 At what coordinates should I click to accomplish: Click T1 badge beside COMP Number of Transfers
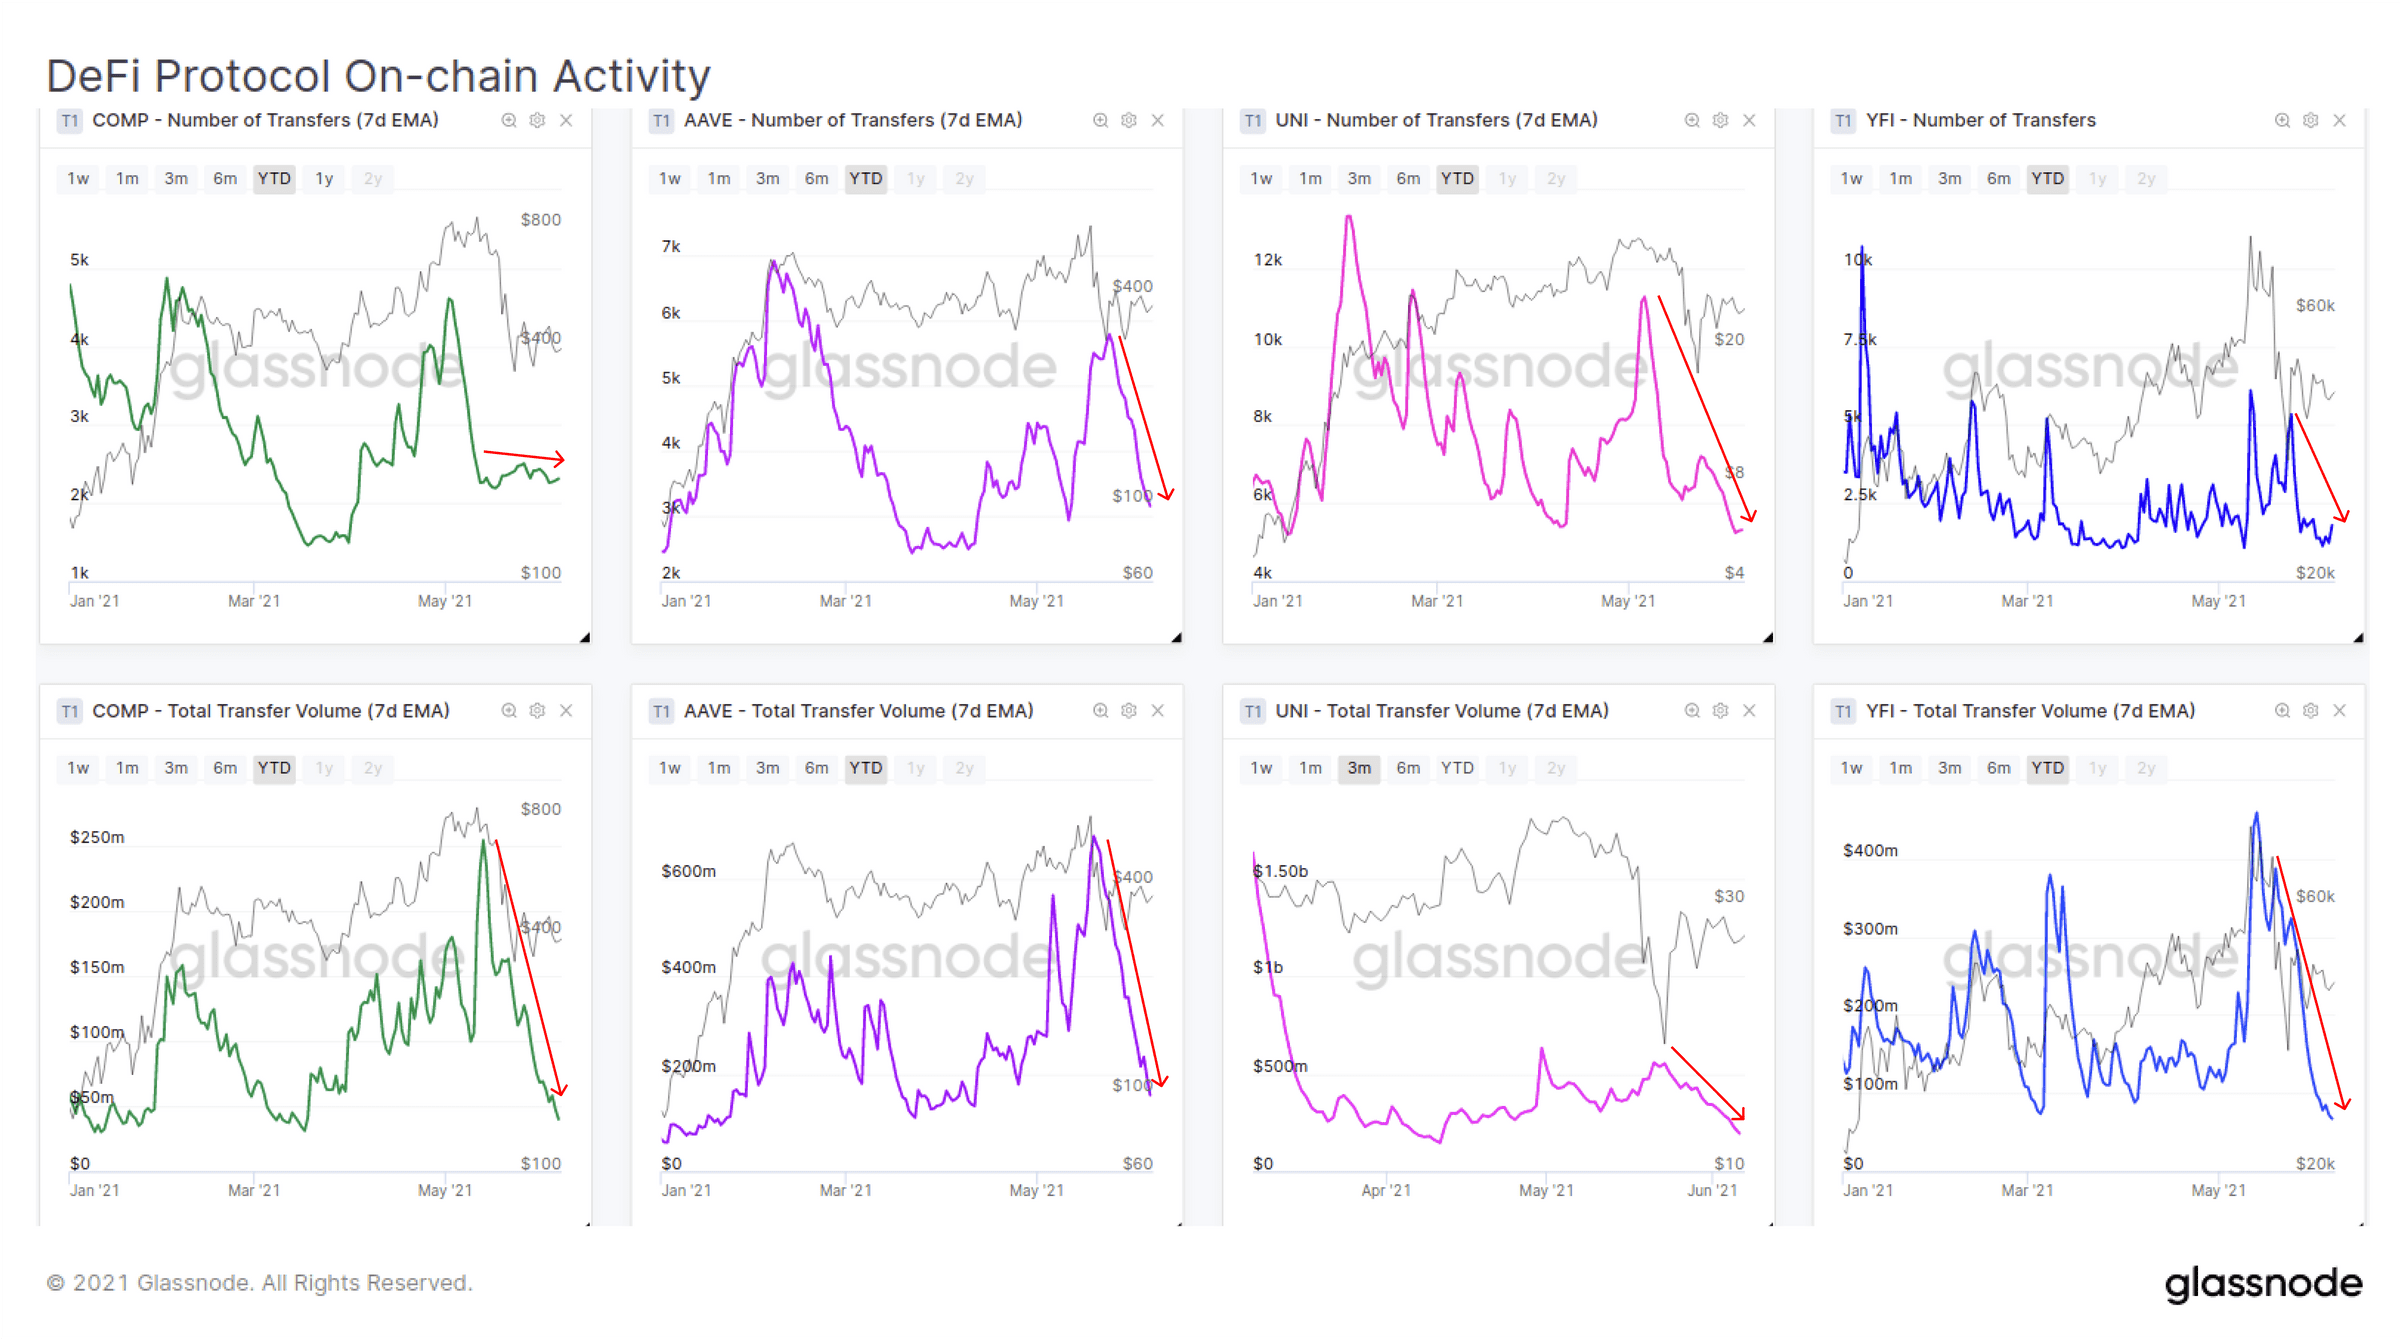tap(69, 121)
